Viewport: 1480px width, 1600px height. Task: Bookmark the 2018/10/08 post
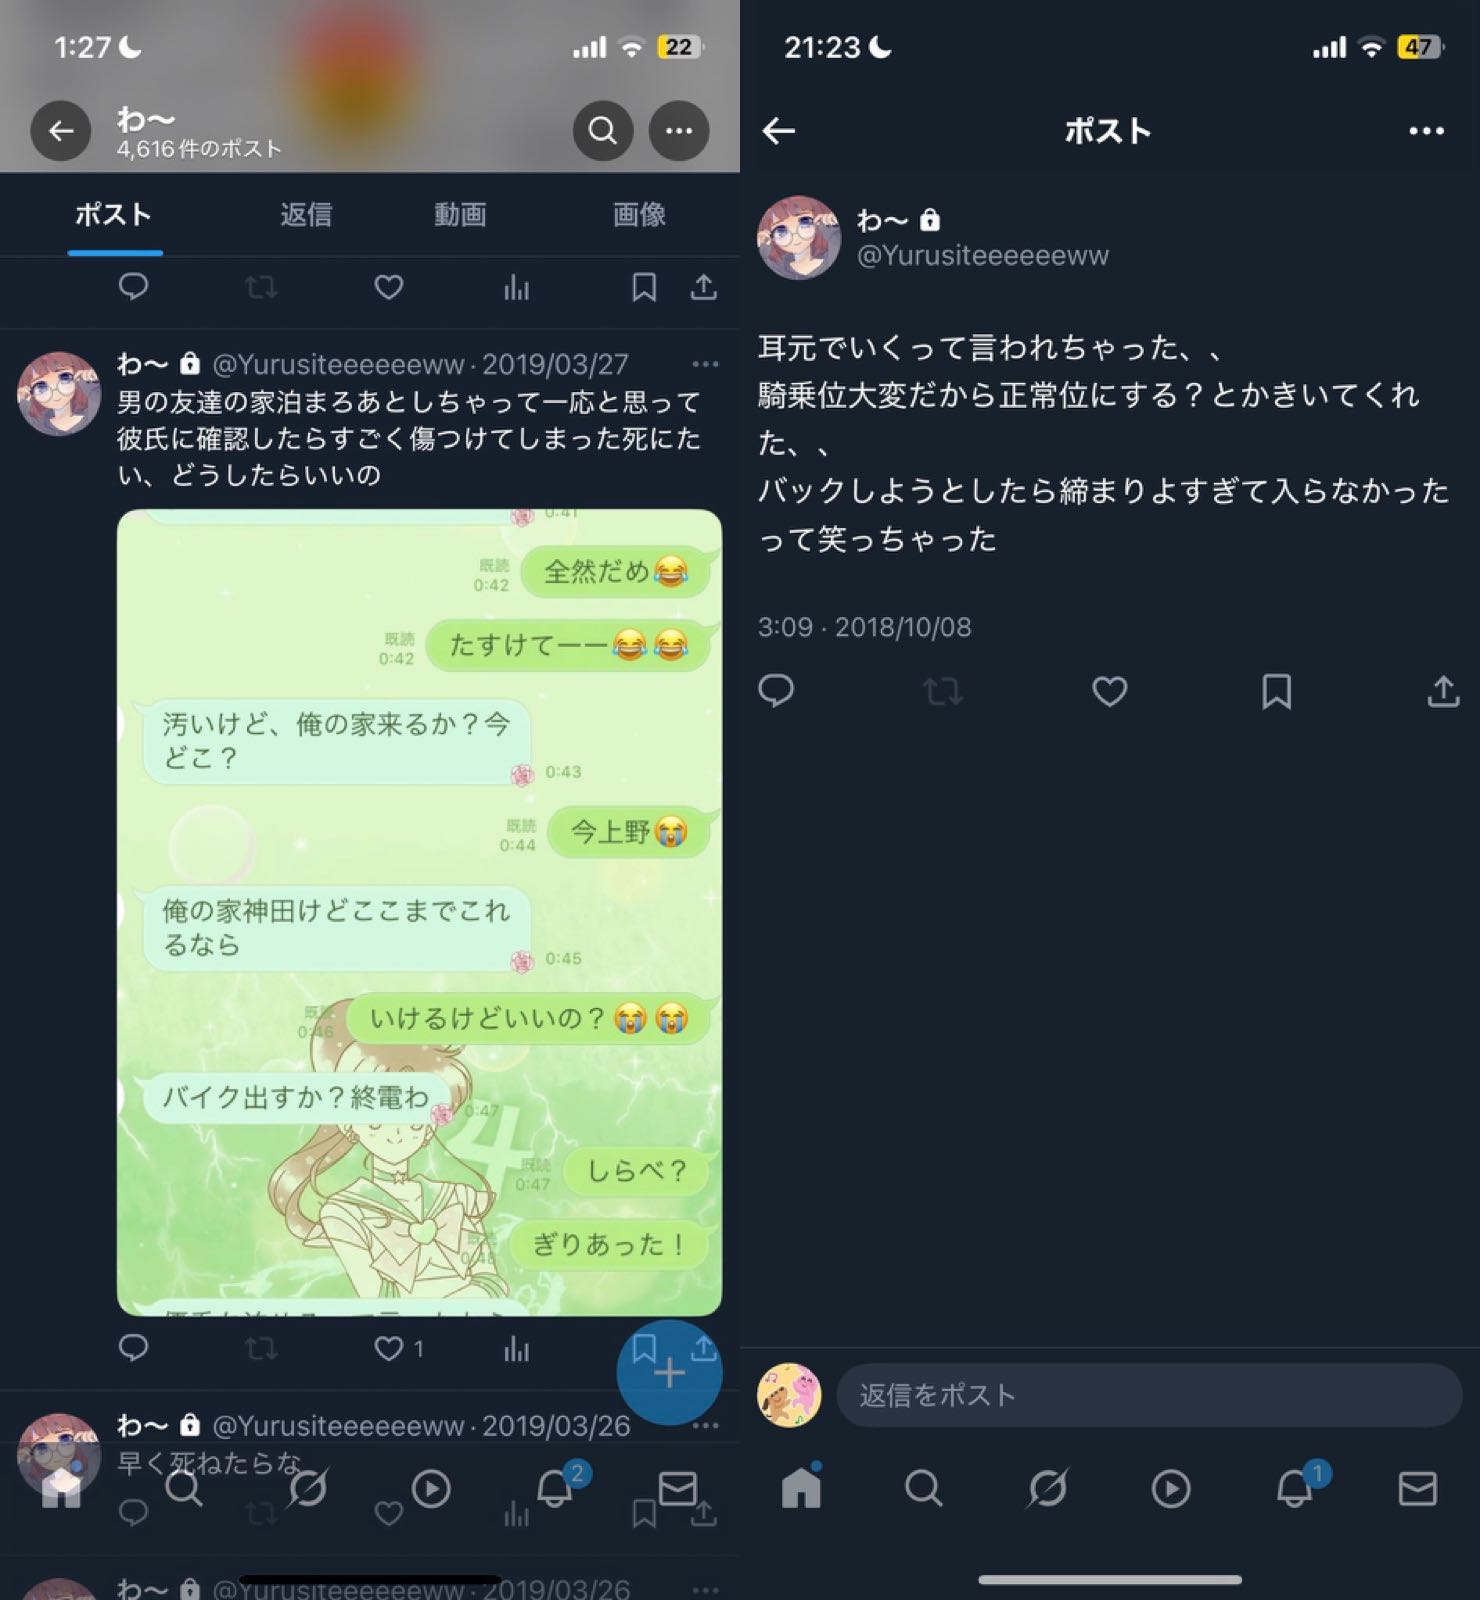click(1276, 691)
